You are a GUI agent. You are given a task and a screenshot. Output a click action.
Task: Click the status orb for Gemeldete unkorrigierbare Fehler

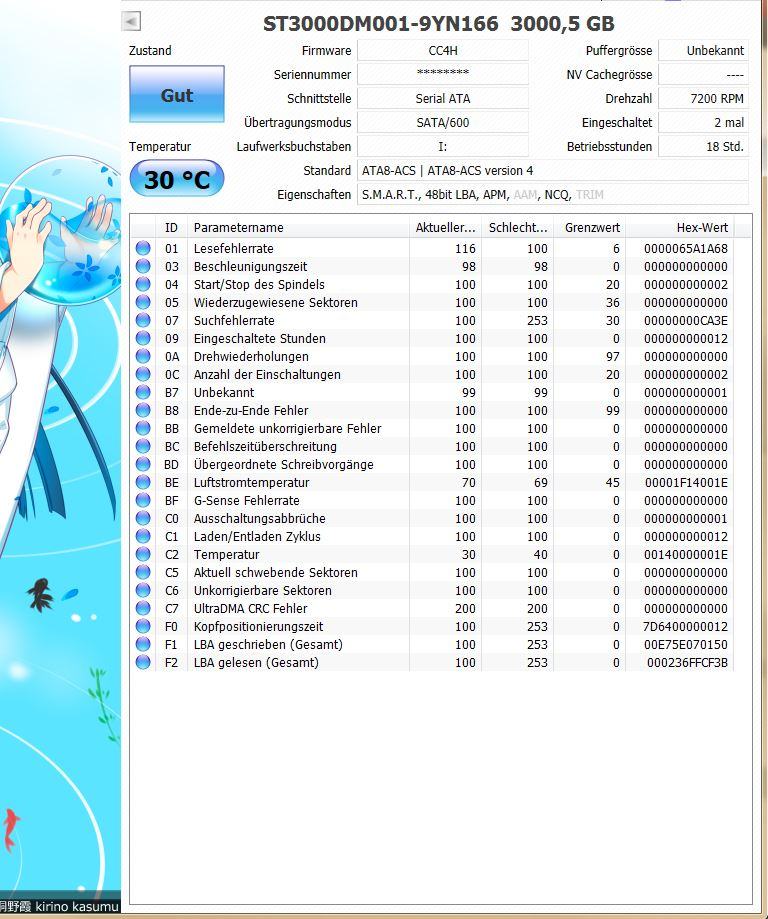[143, 428]
